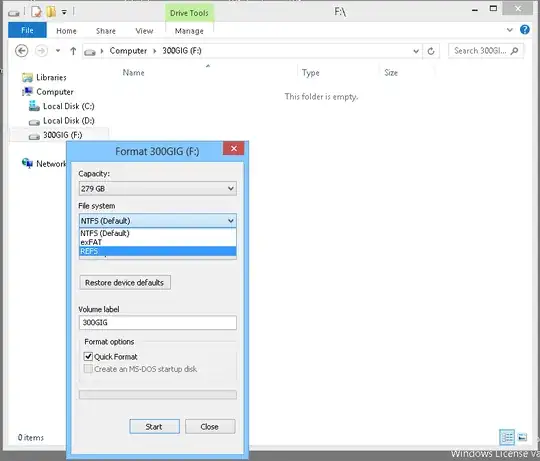
Task: Click Restore device defaults button
Action: coord(125,282)
